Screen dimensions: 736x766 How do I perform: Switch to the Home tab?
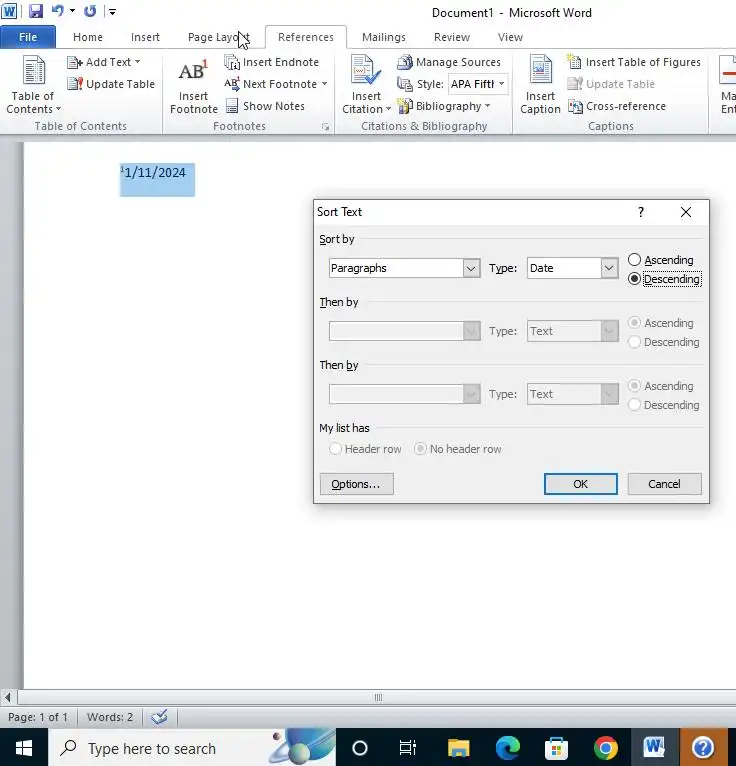click(88, 37)
